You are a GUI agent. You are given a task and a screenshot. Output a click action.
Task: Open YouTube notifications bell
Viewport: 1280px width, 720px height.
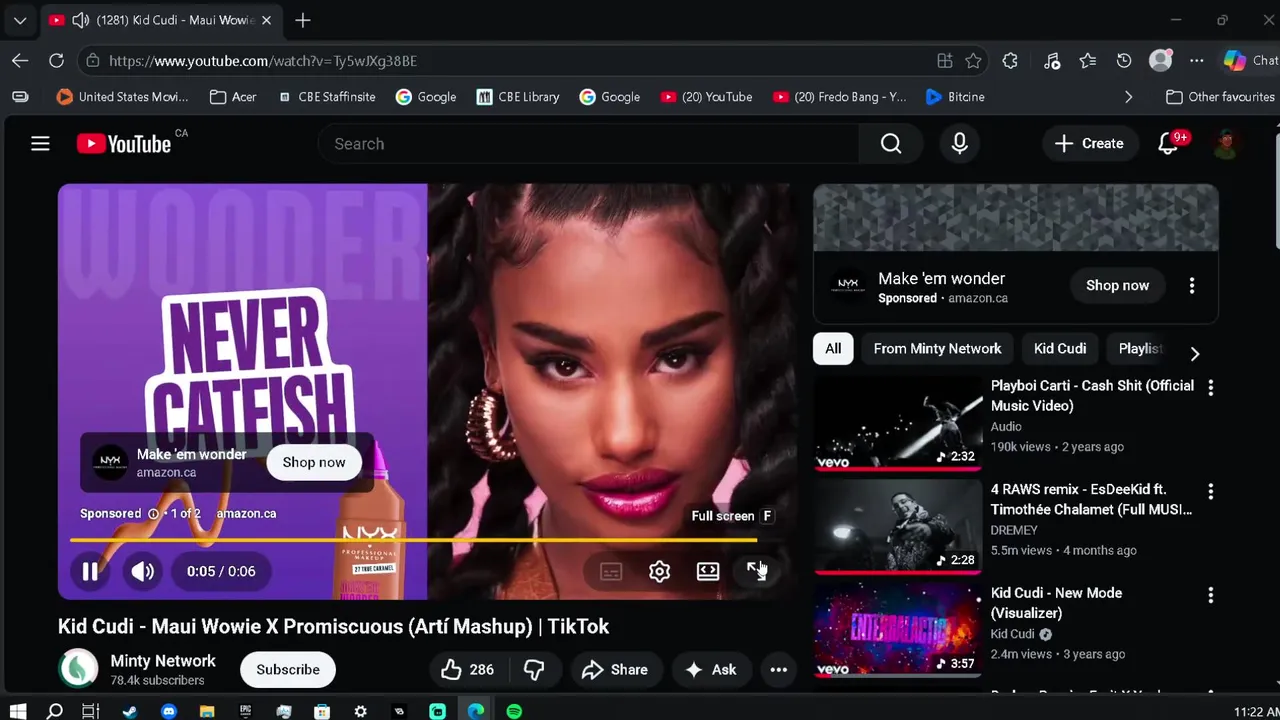[1168, 144]
